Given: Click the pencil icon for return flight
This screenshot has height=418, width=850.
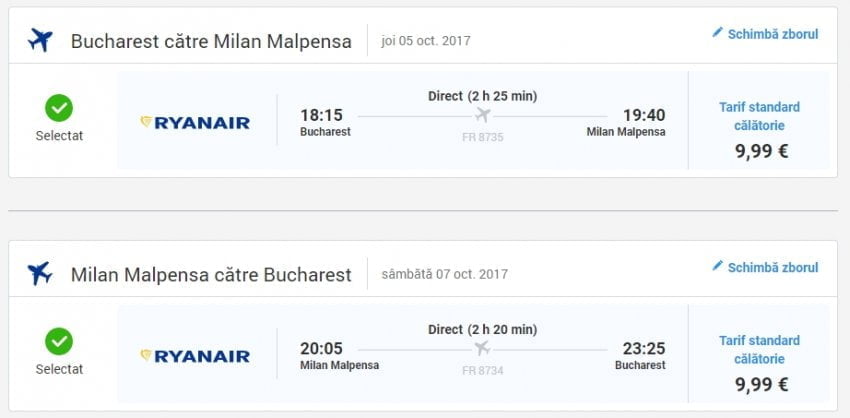Looking at the screenshot, I should click(717, 266).
